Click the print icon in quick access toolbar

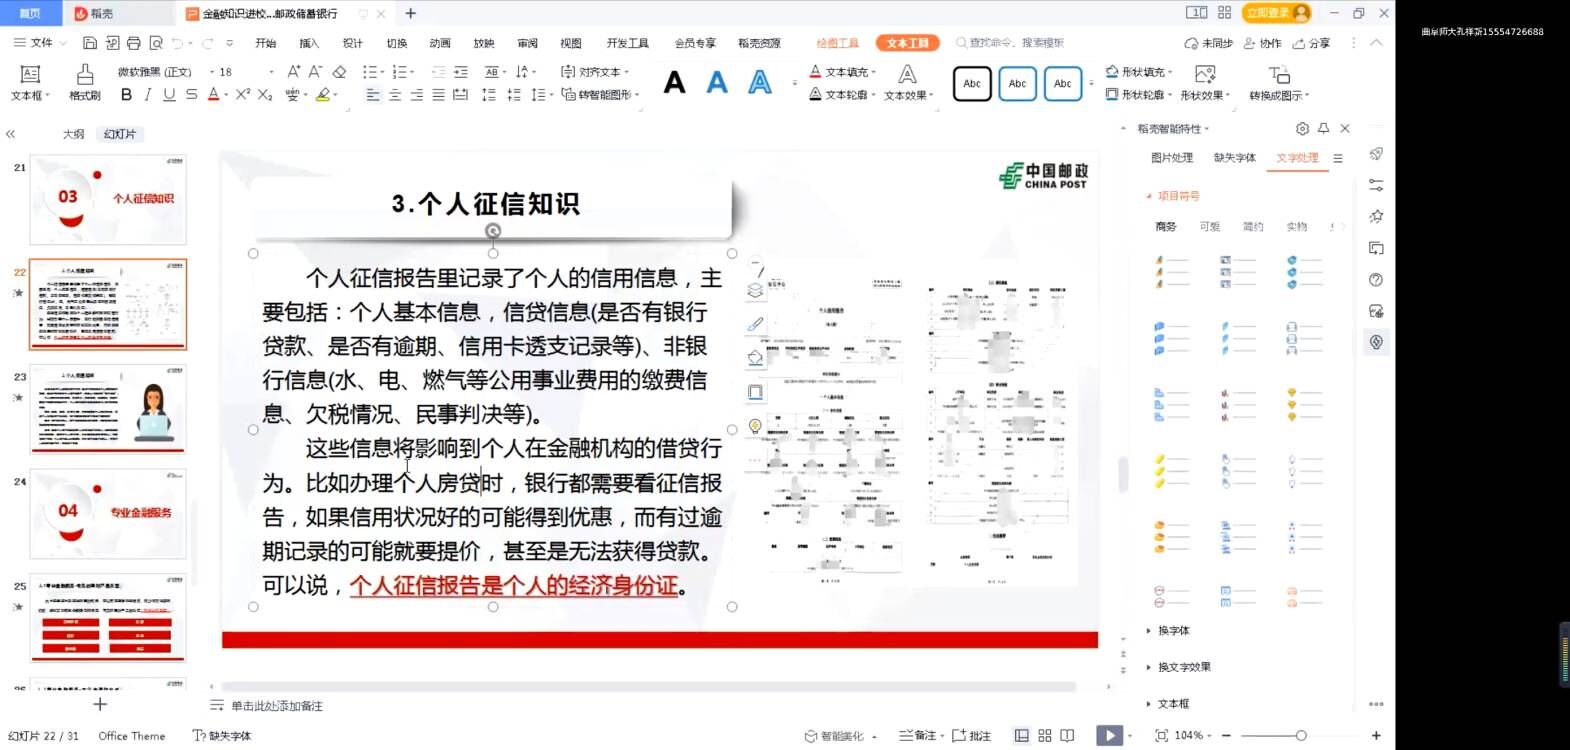[133, 43]
